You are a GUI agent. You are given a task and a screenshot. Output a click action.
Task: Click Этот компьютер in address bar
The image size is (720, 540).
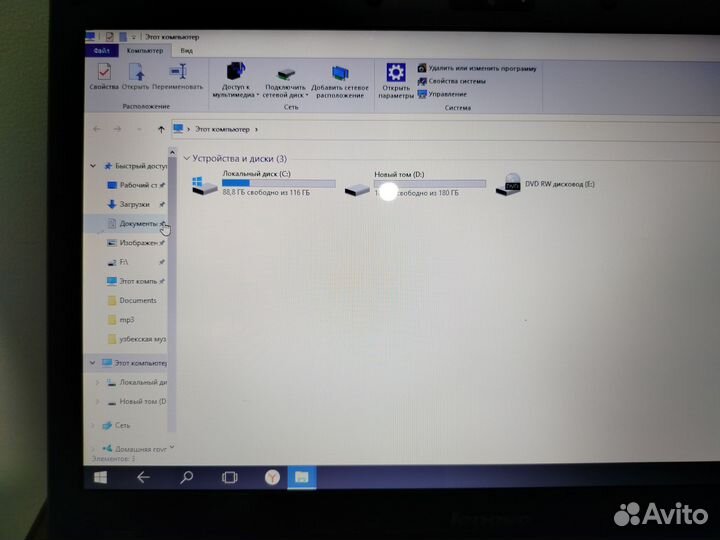222,129
